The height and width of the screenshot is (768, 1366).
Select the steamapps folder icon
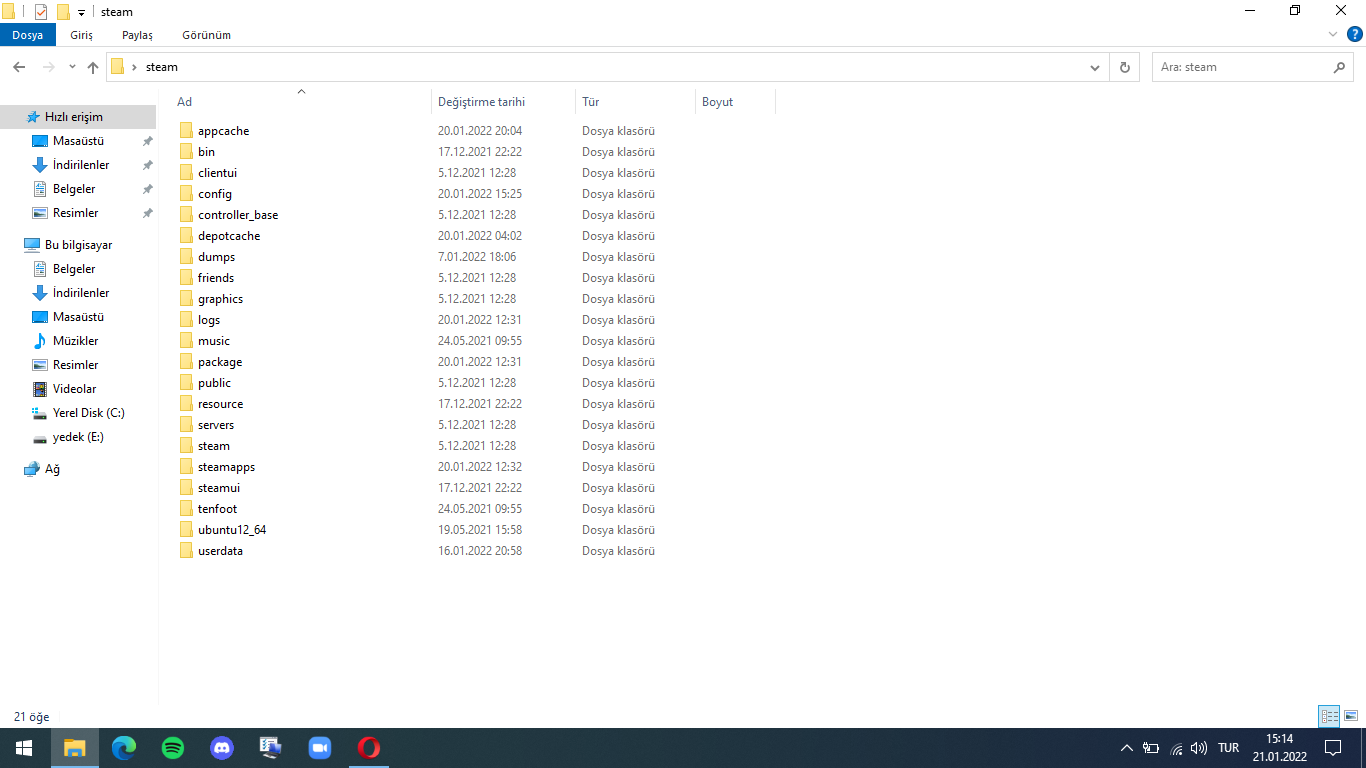186,467
